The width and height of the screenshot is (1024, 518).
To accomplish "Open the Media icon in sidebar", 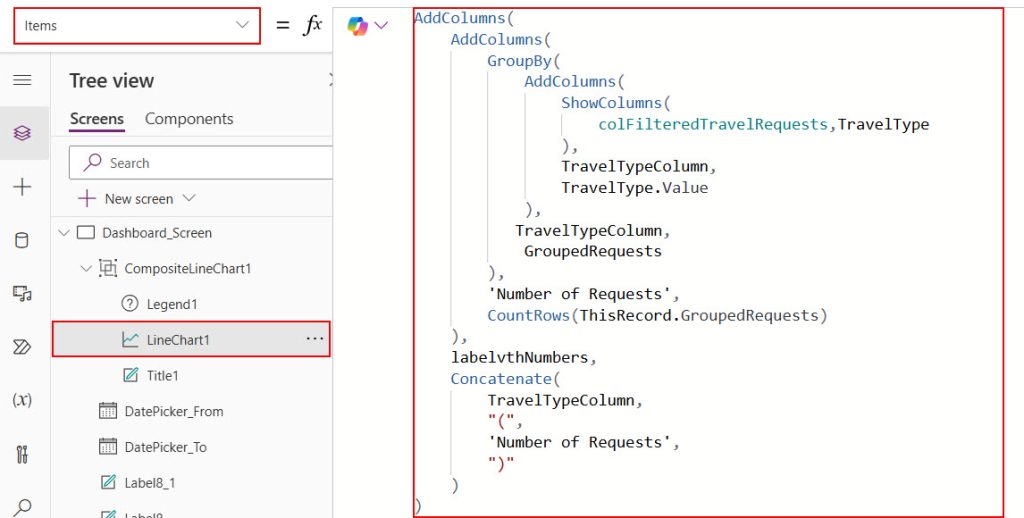I will [x=22, y=293].
